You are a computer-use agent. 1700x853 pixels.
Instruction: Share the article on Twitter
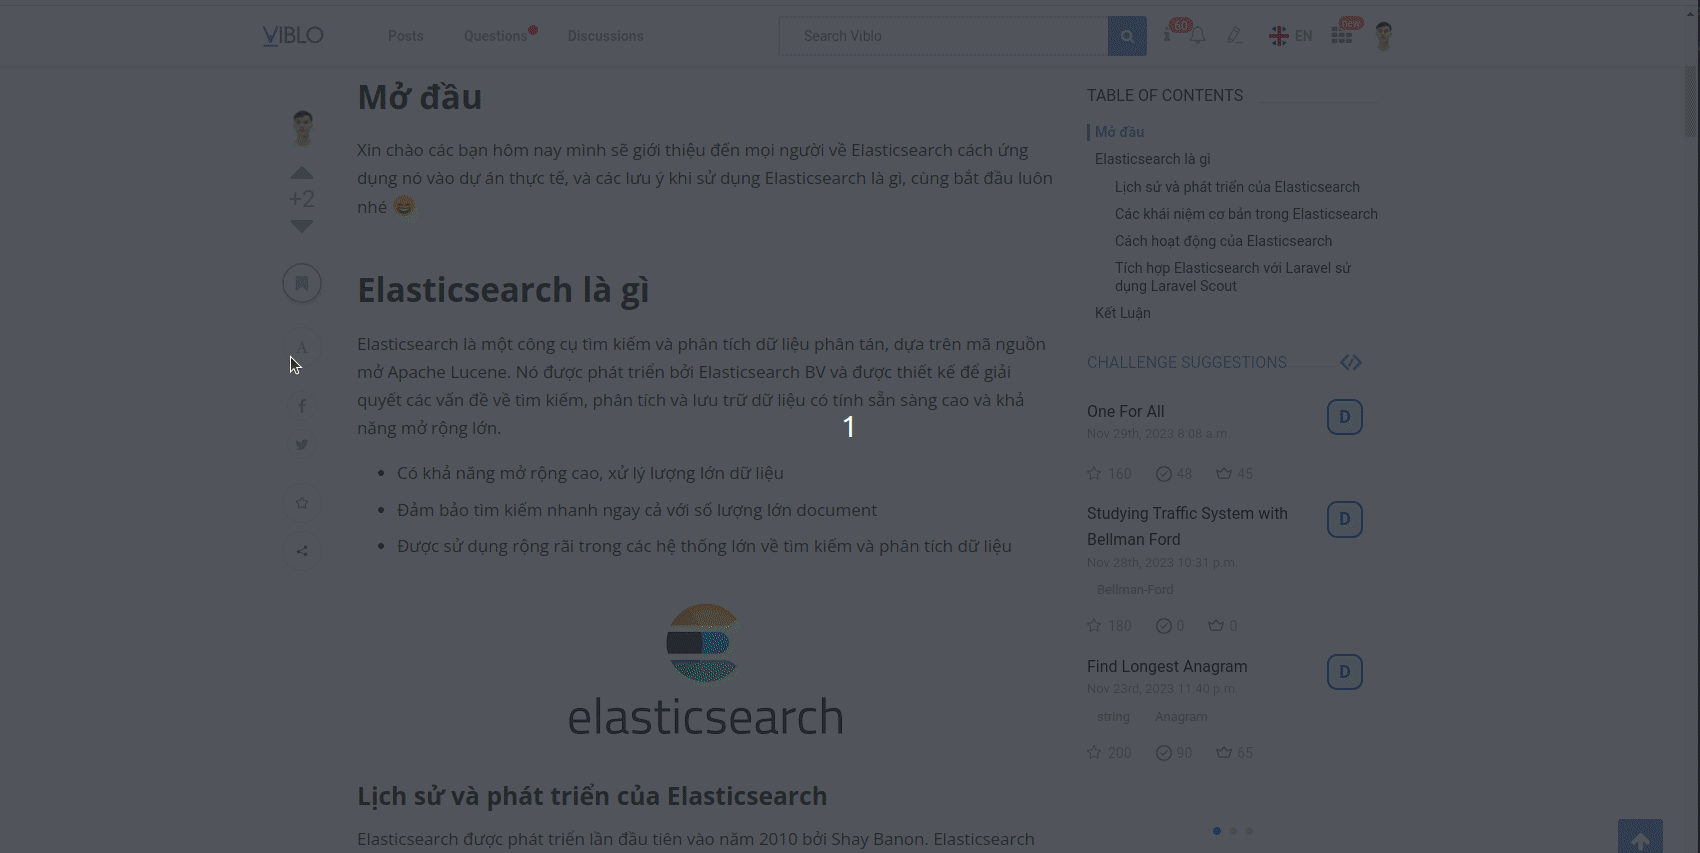click(x=302, y=445)
